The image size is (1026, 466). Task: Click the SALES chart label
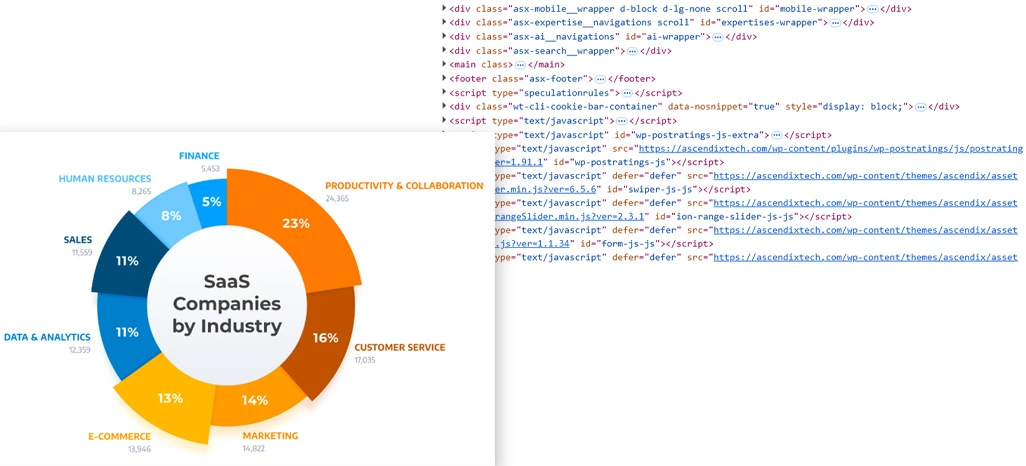click(78, 240)
